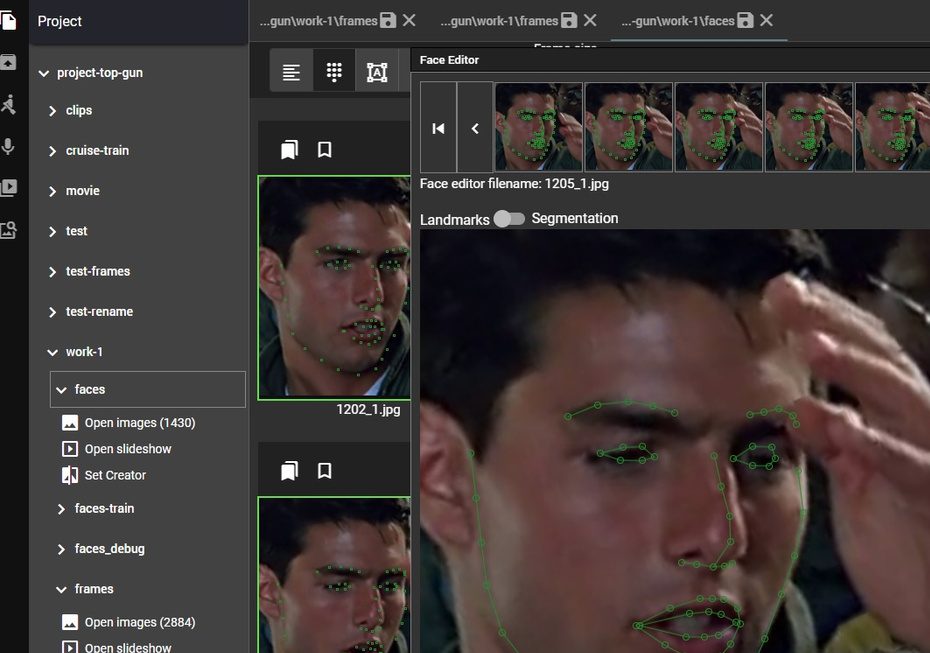Select fourth thumbnail in Face Editor strip

809,127
